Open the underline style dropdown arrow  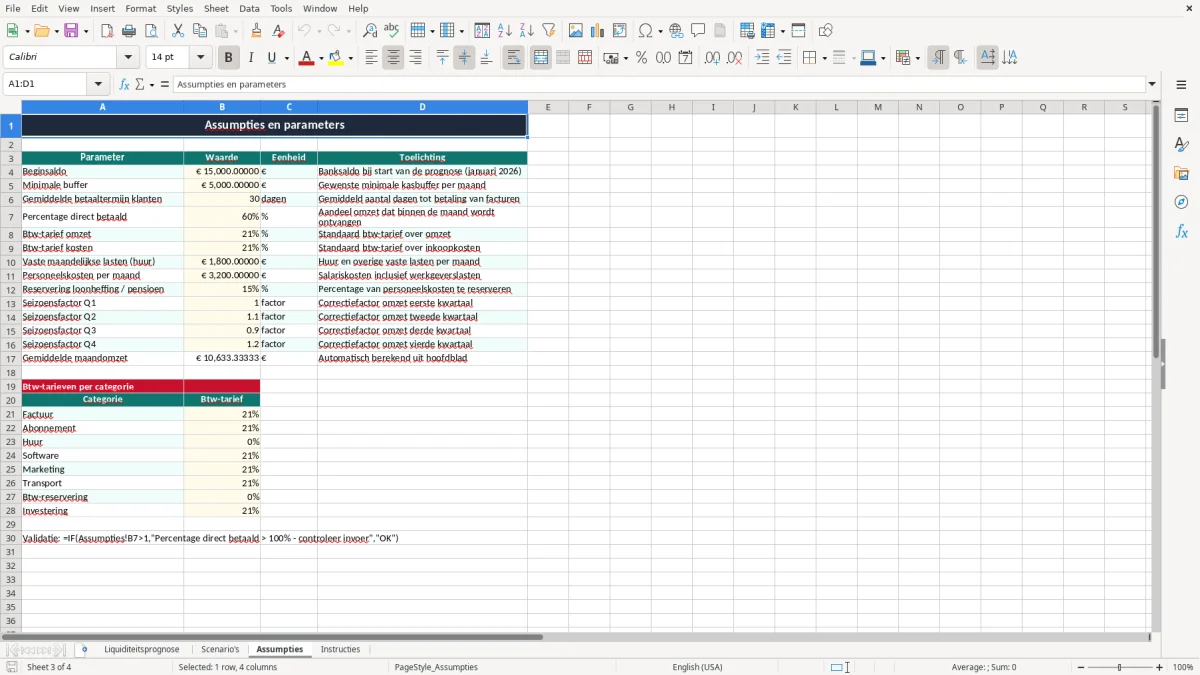[286, 58]
